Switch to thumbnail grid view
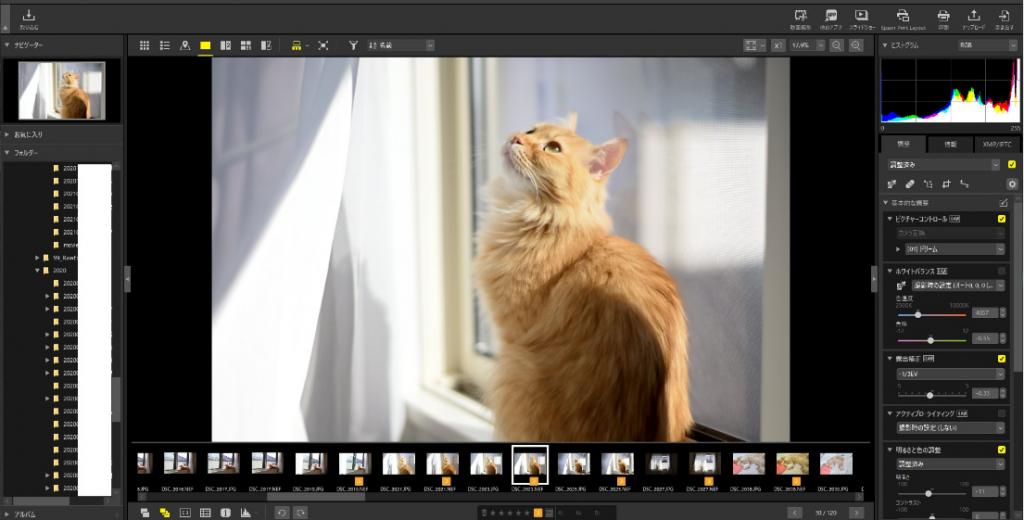The height and width of the screenshot is (520, 1024). point(144,45)
